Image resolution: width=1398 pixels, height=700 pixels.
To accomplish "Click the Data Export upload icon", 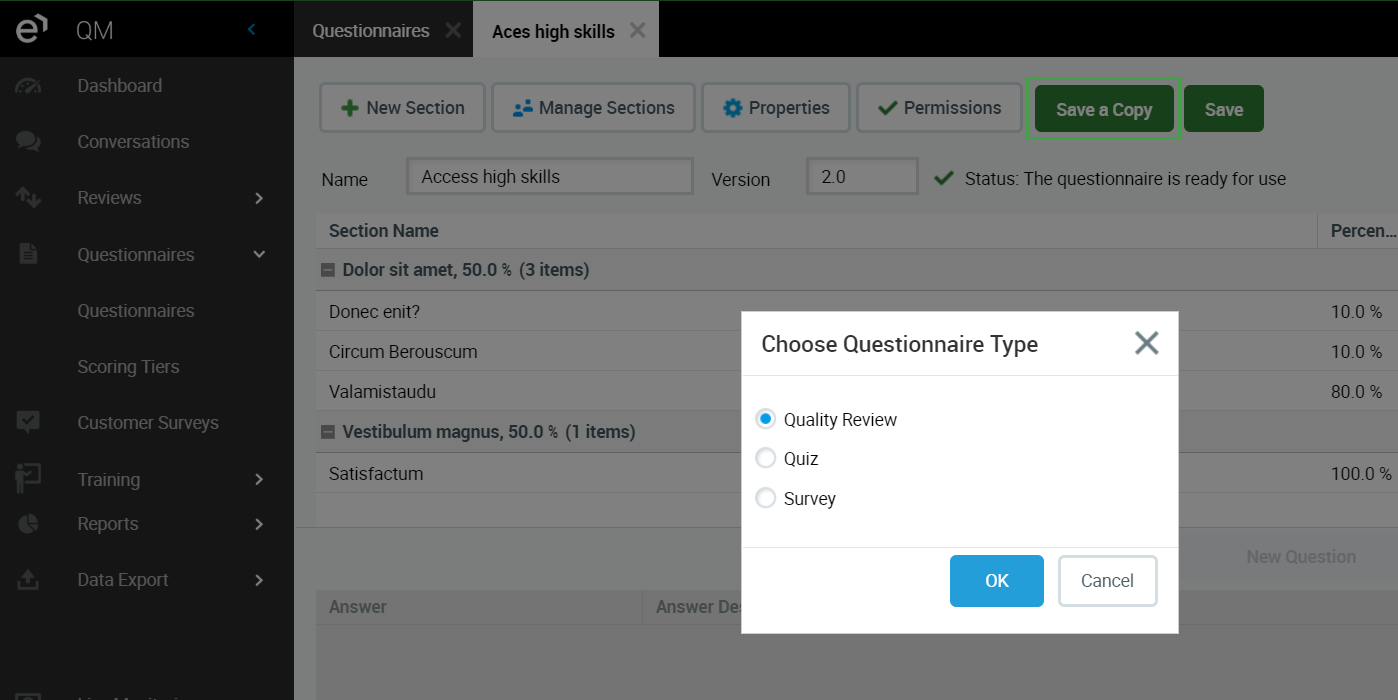I will [28, 580].
